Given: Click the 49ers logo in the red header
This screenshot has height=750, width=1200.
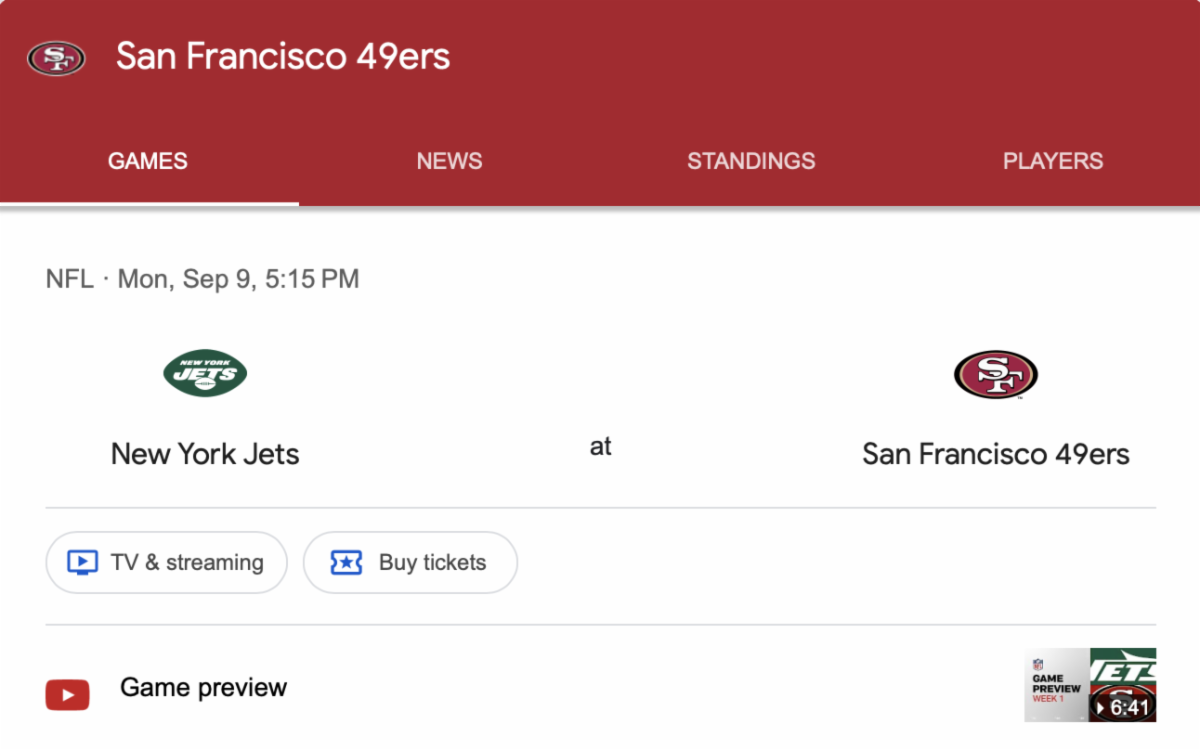Looking at the screenshot, I should click(56, 57).
